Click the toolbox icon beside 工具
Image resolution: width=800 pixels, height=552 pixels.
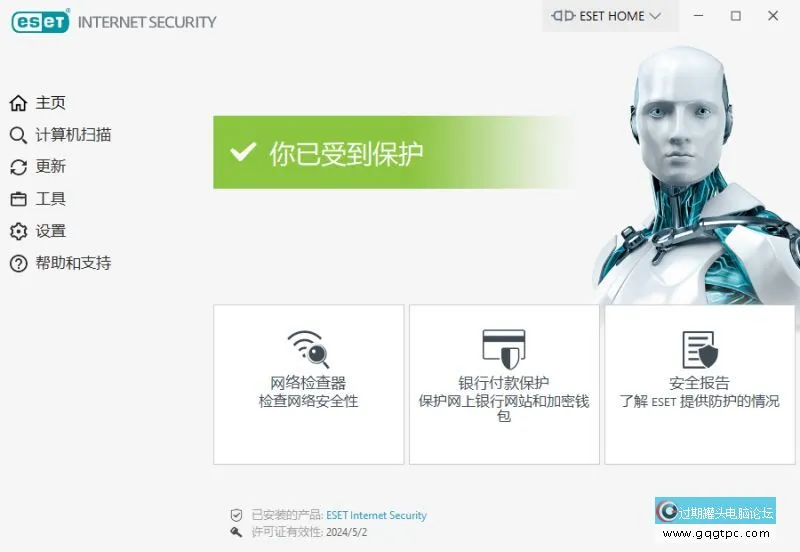click(18, 199)
